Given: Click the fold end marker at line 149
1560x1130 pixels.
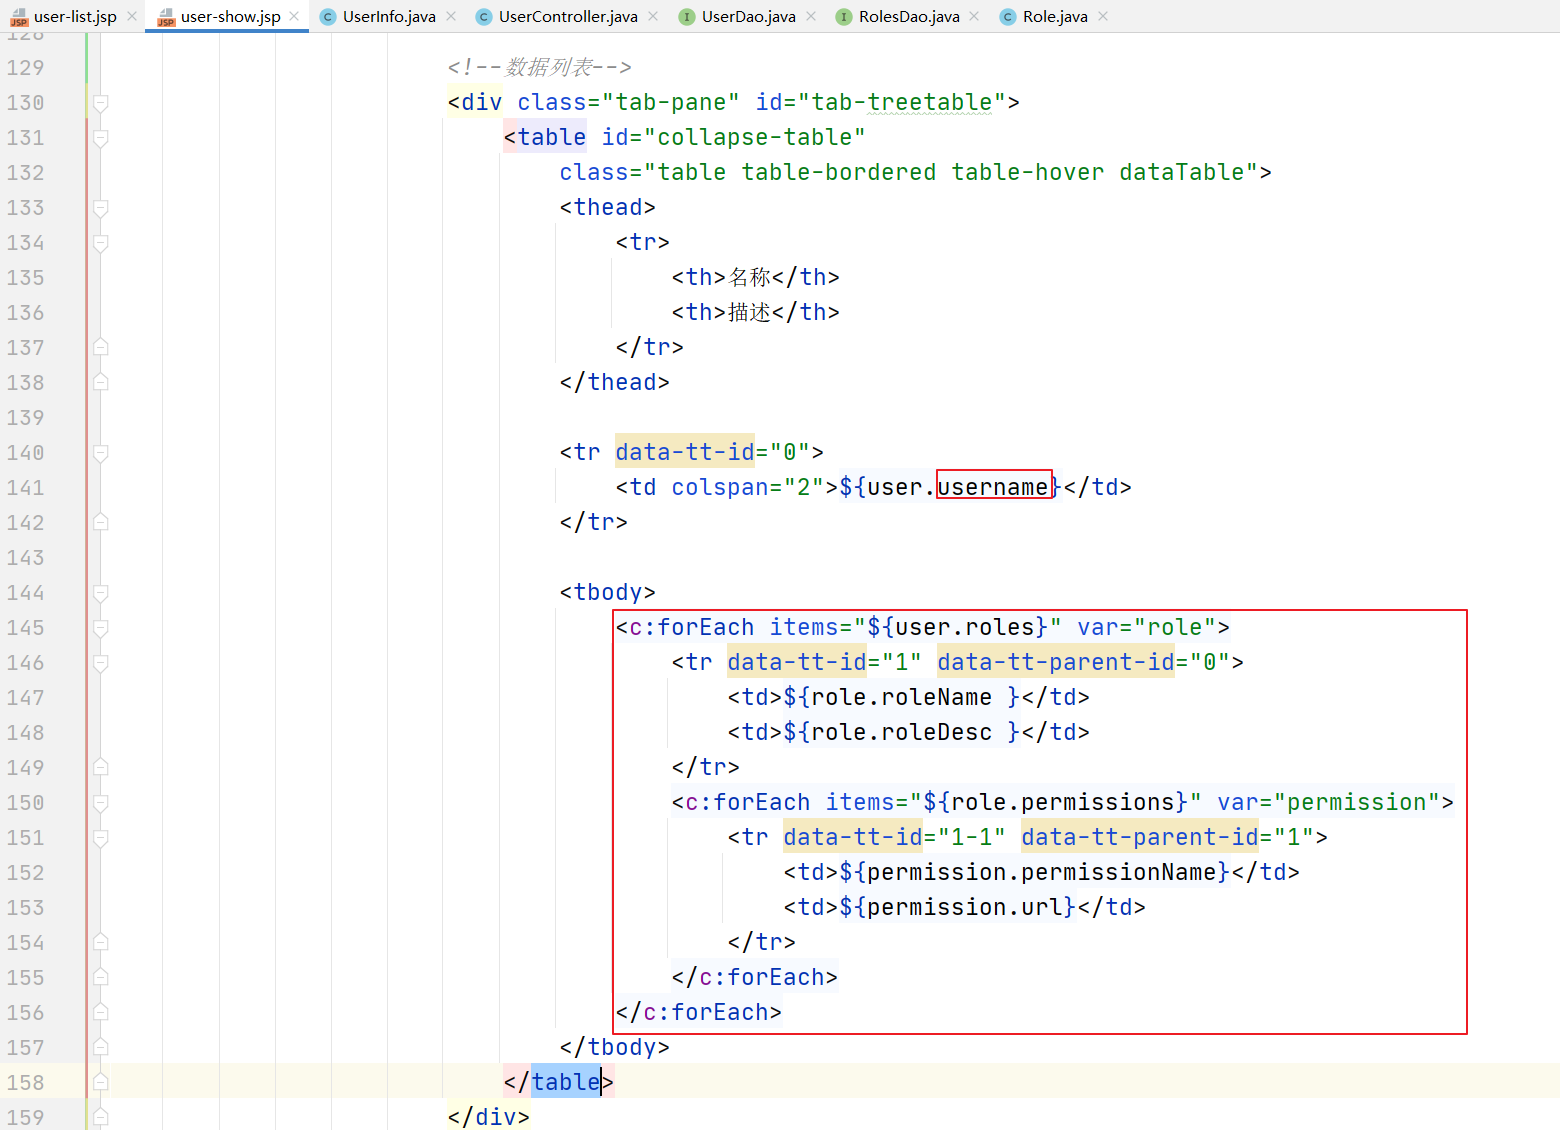Looking at the screenshot, I should tap(101, 767).
